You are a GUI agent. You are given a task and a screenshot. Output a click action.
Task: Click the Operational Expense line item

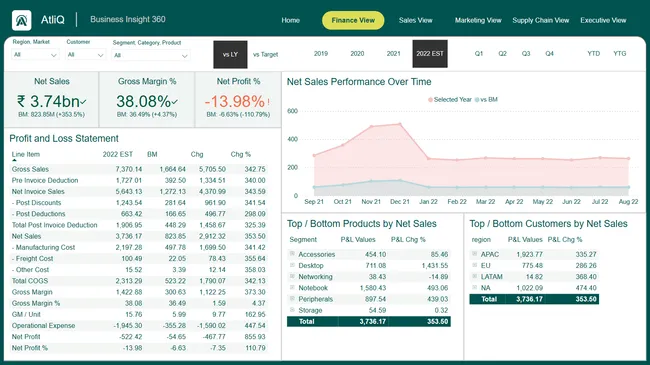click(44, 326)
